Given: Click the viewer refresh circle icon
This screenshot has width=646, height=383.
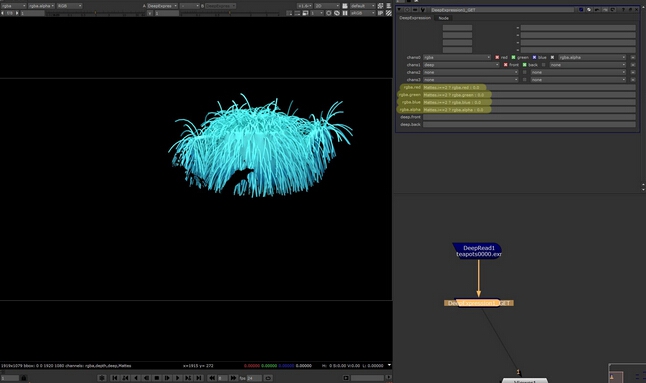Looking at the screenshot, I should (329, 13).
